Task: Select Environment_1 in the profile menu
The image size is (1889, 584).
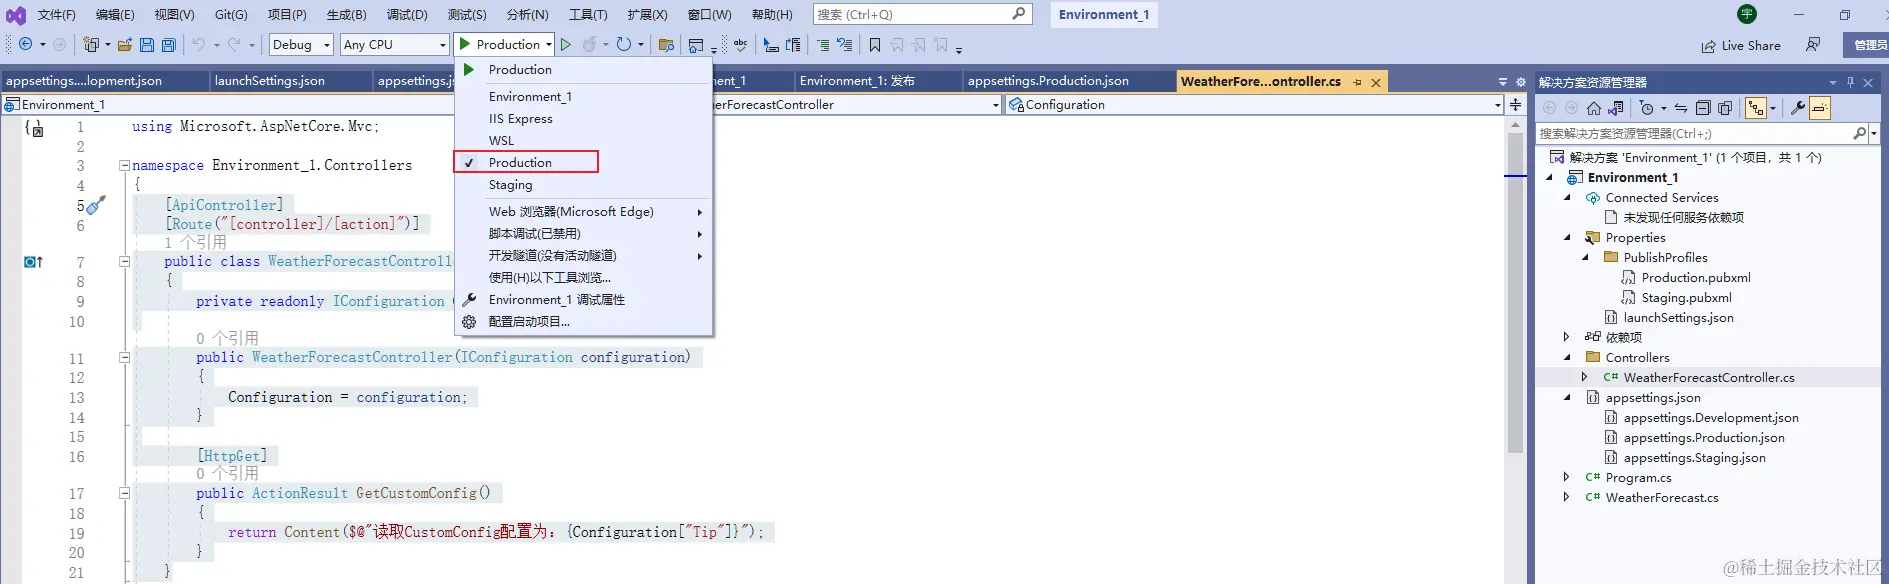Action: 582,97
